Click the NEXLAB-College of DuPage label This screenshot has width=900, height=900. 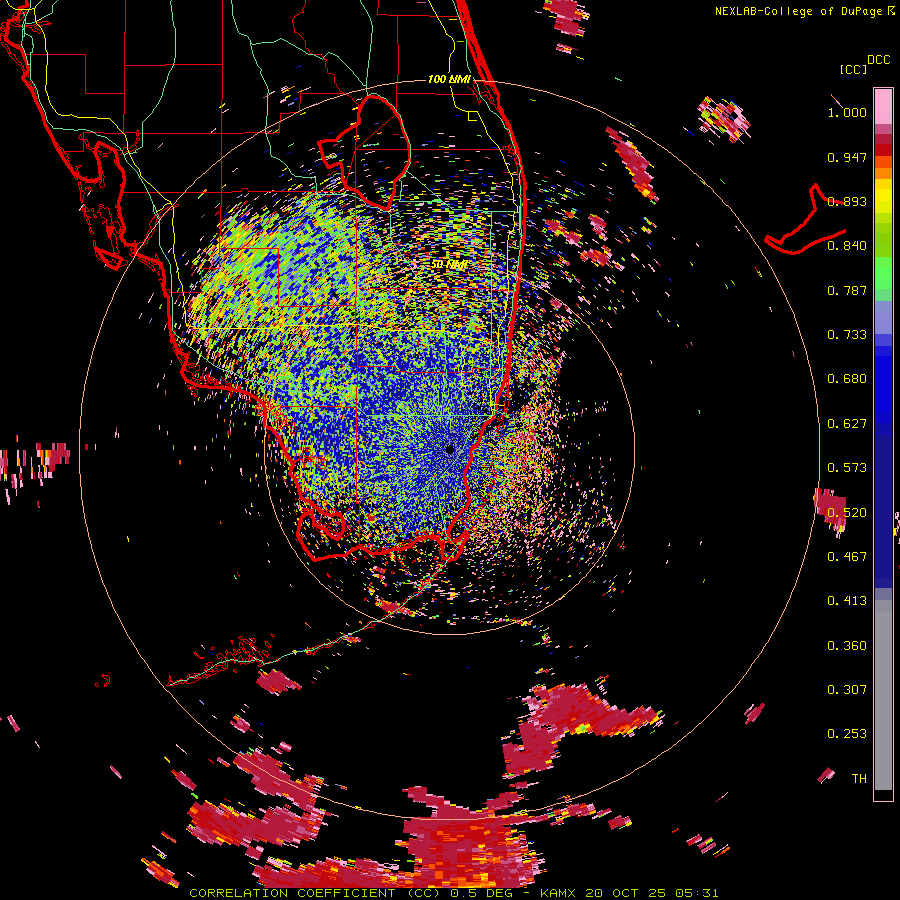pyautogui.click(x=798, y=11)
